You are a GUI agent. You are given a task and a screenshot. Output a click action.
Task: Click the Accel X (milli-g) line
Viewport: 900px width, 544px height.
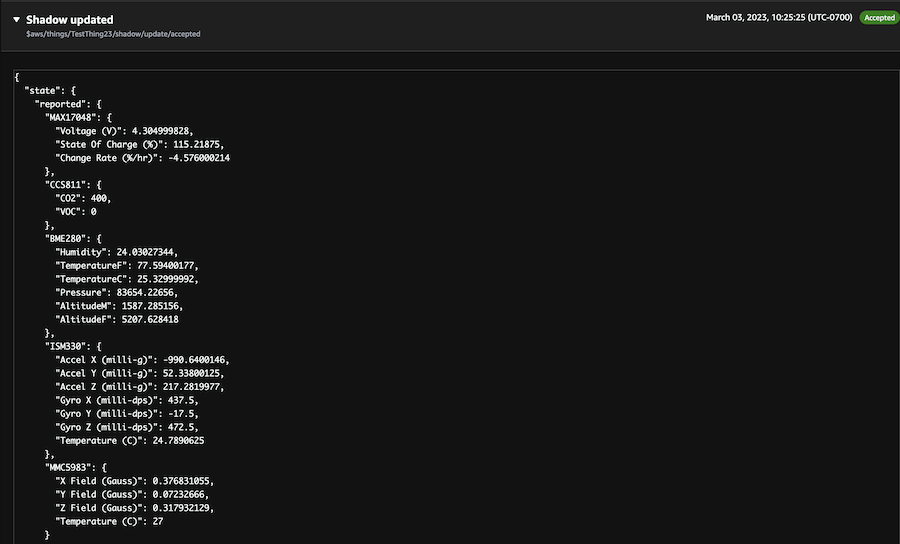[x=143, y=360]
